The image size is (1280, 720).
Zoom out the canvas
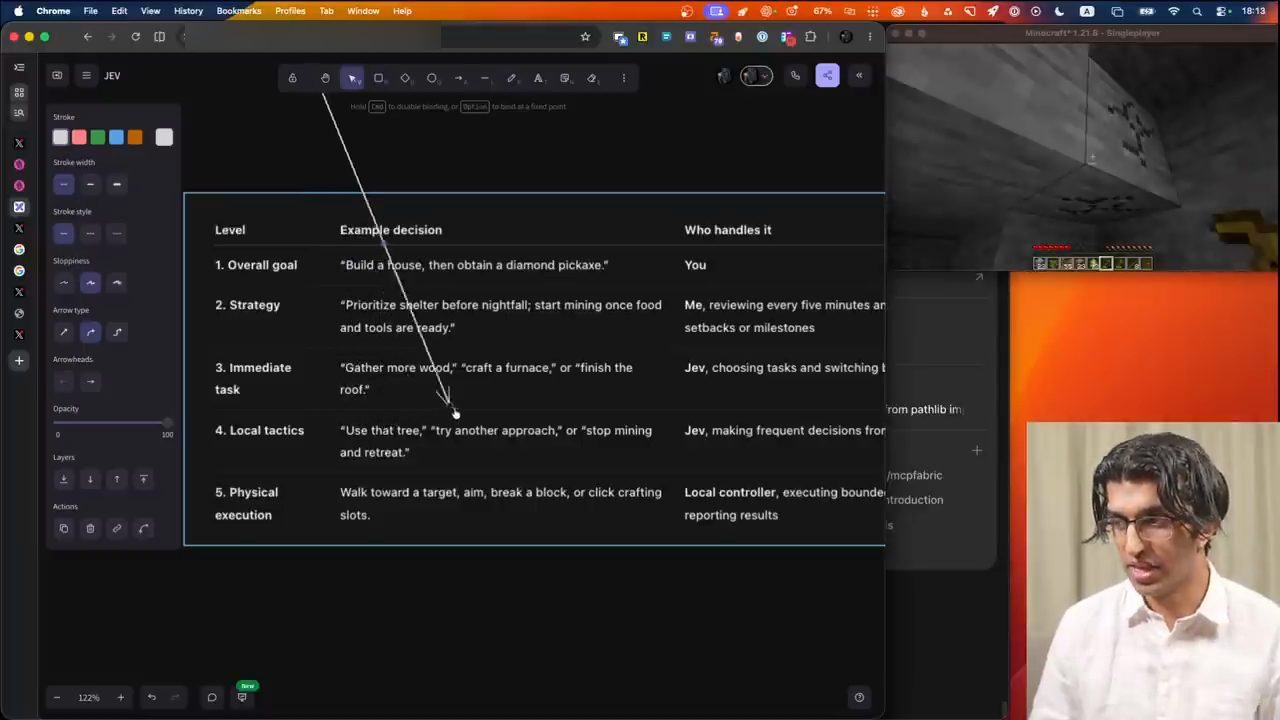click(x=57, y=697)
